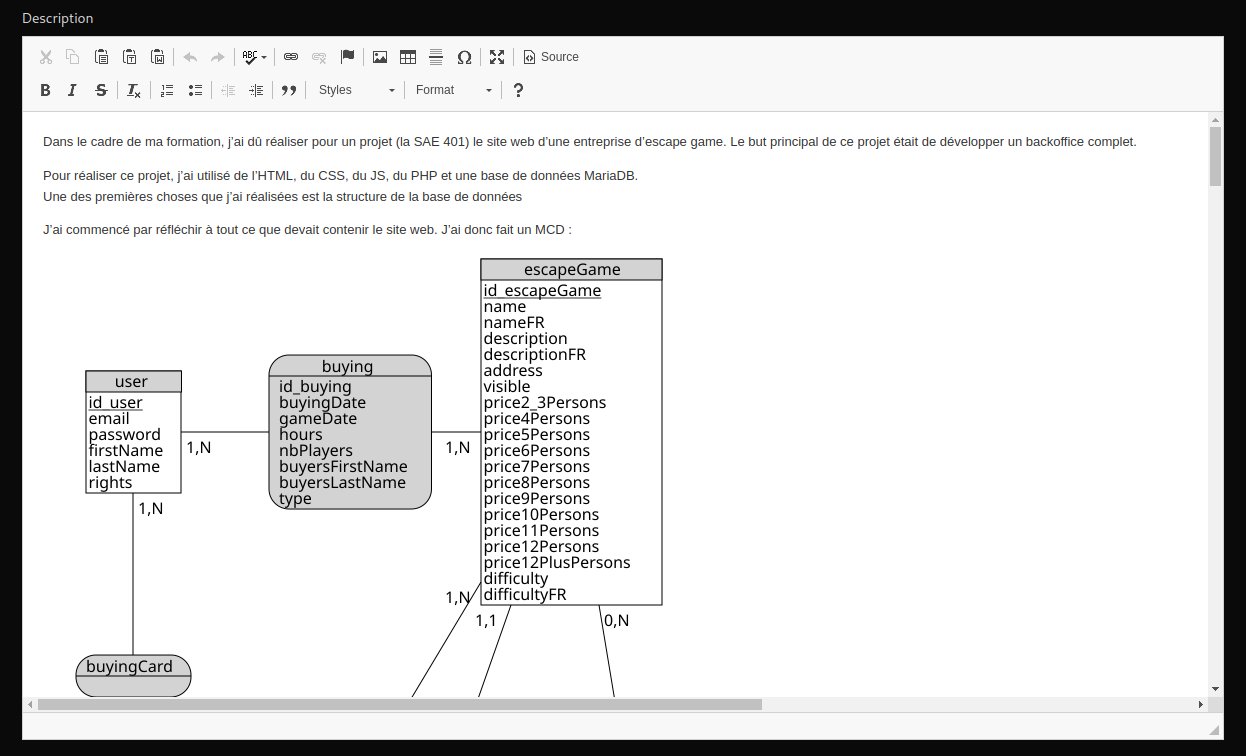This screenshot has width=1246, height=756.
Task: Insert a horizontal line
Action: coord(436,57)
